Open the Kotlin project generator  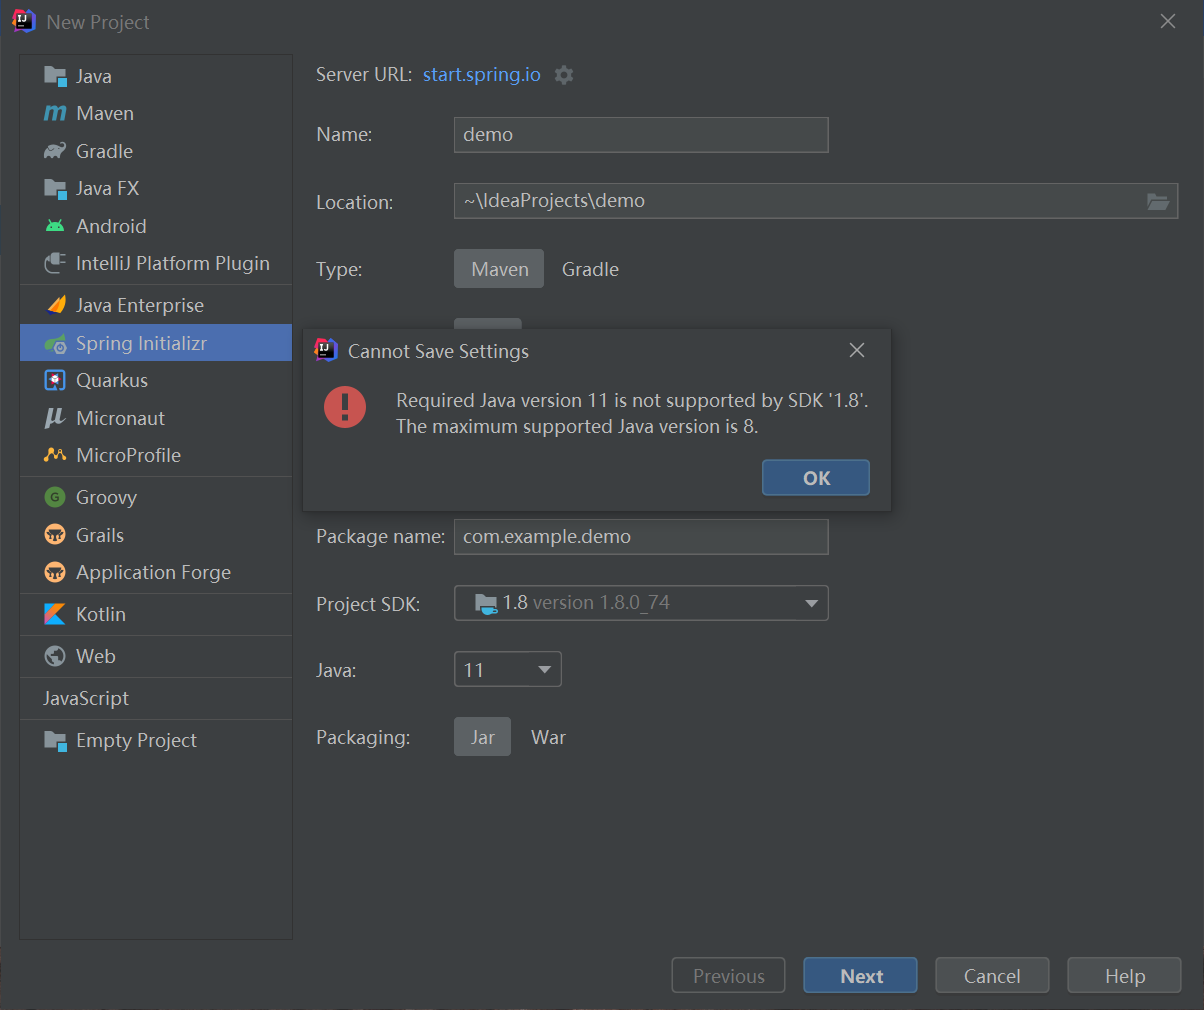tap(103, 614)
